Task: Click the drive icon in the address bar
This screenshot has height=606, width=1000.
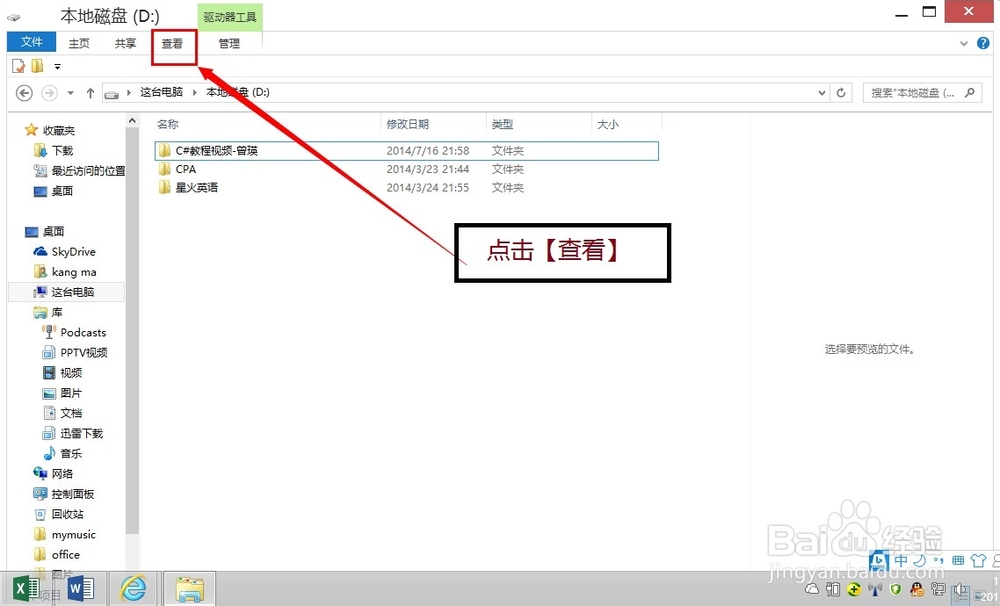Action: (x=112, y=94)
